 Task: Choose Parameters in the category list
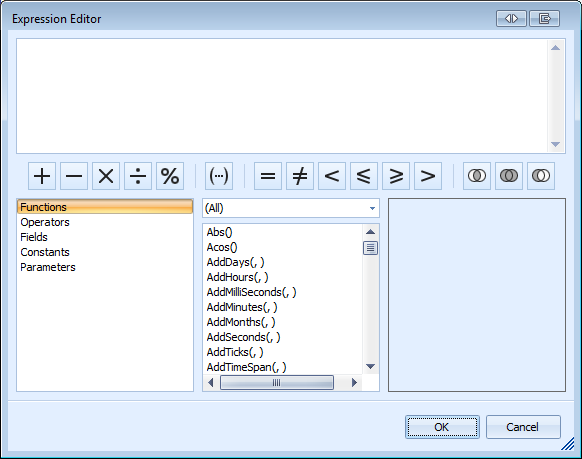coord(48,267)
